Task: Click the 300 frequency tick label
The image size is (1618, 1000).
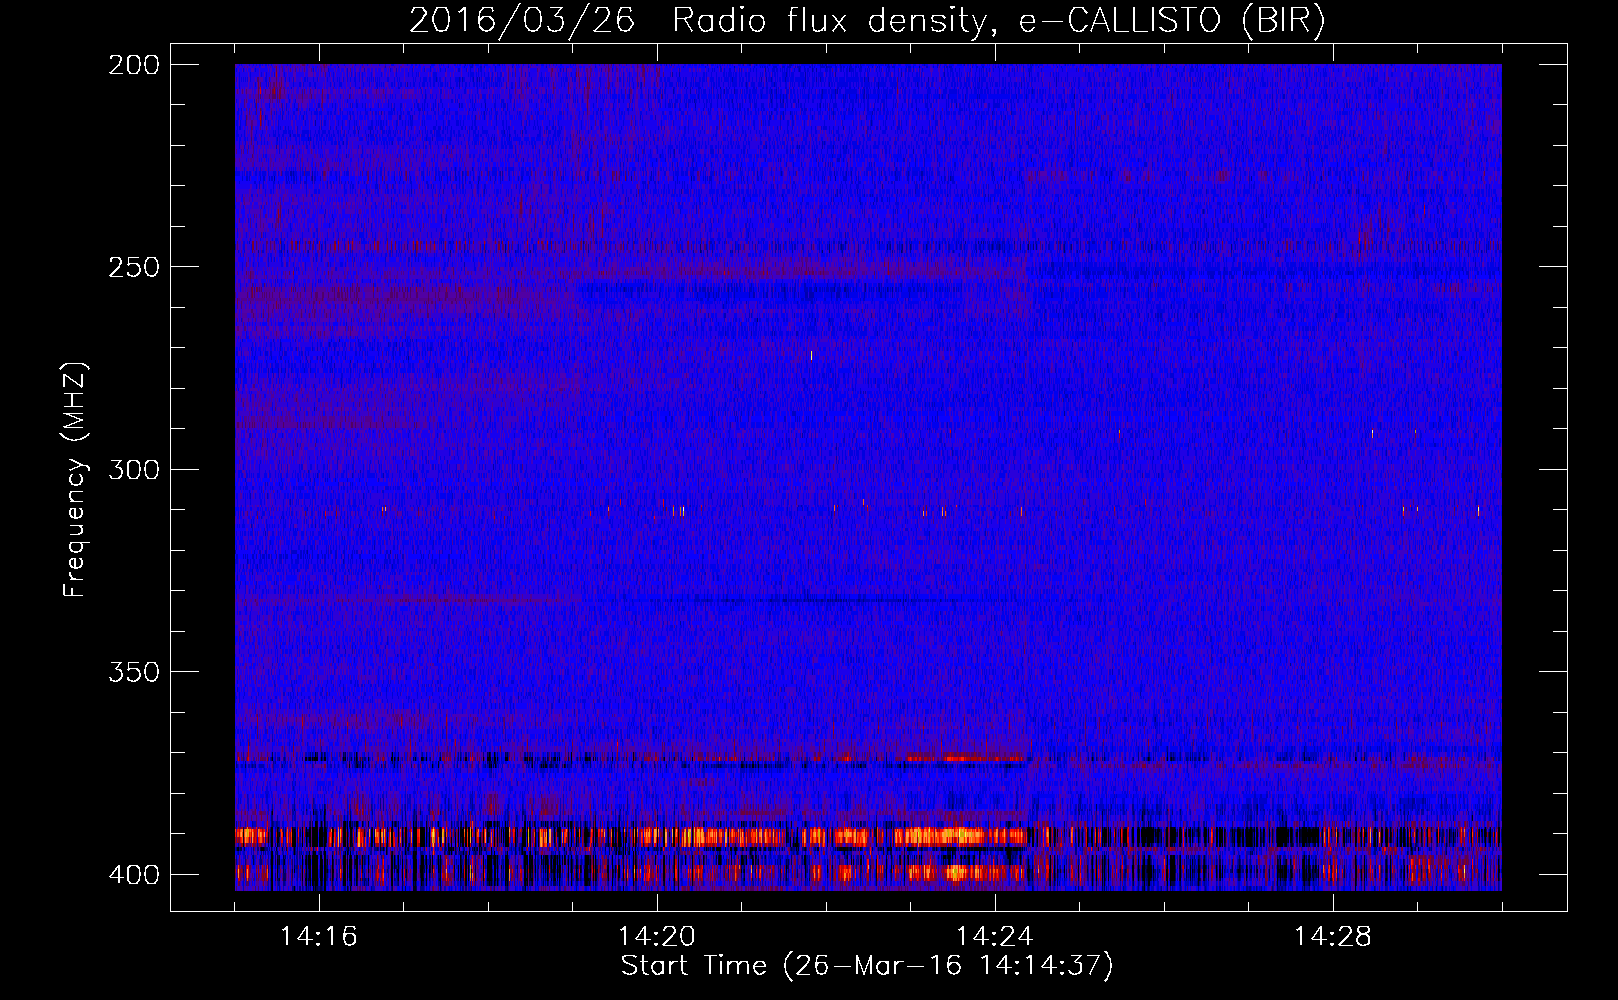Action: point(133,469)
